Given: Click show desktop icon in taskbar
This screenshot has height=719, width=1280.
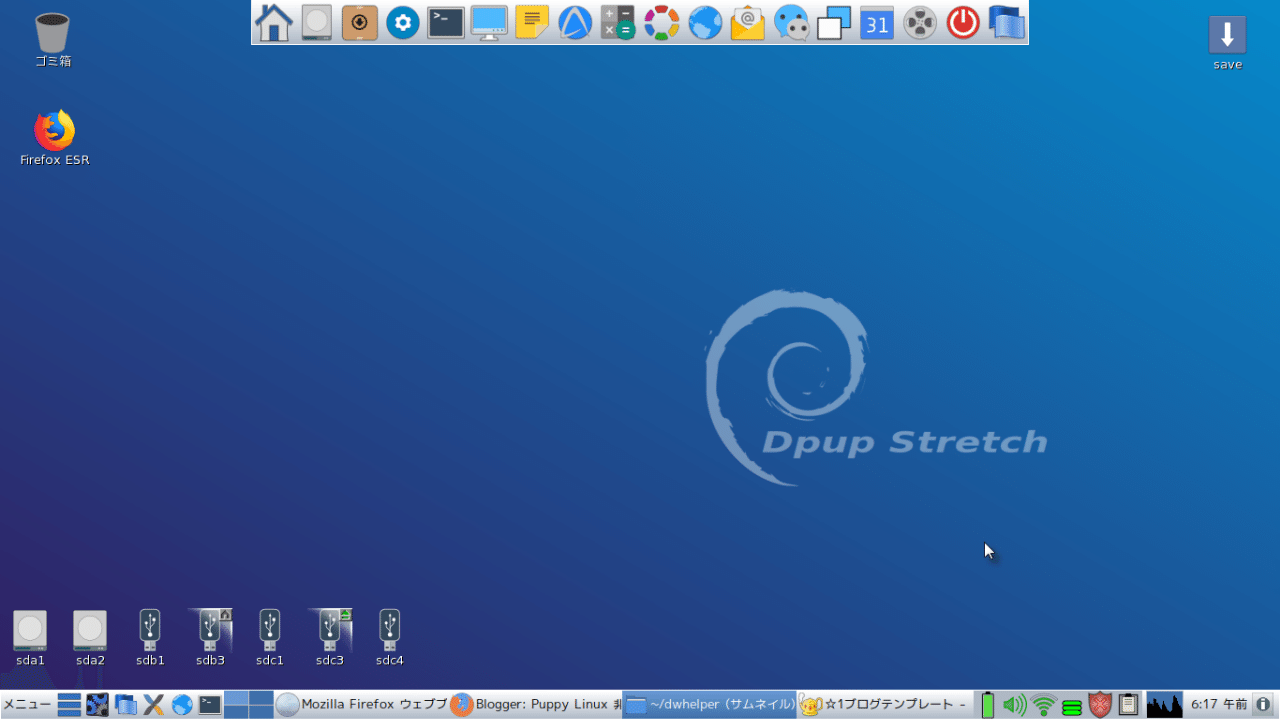Looking at the screenshot, I should (x=69, y=705).
